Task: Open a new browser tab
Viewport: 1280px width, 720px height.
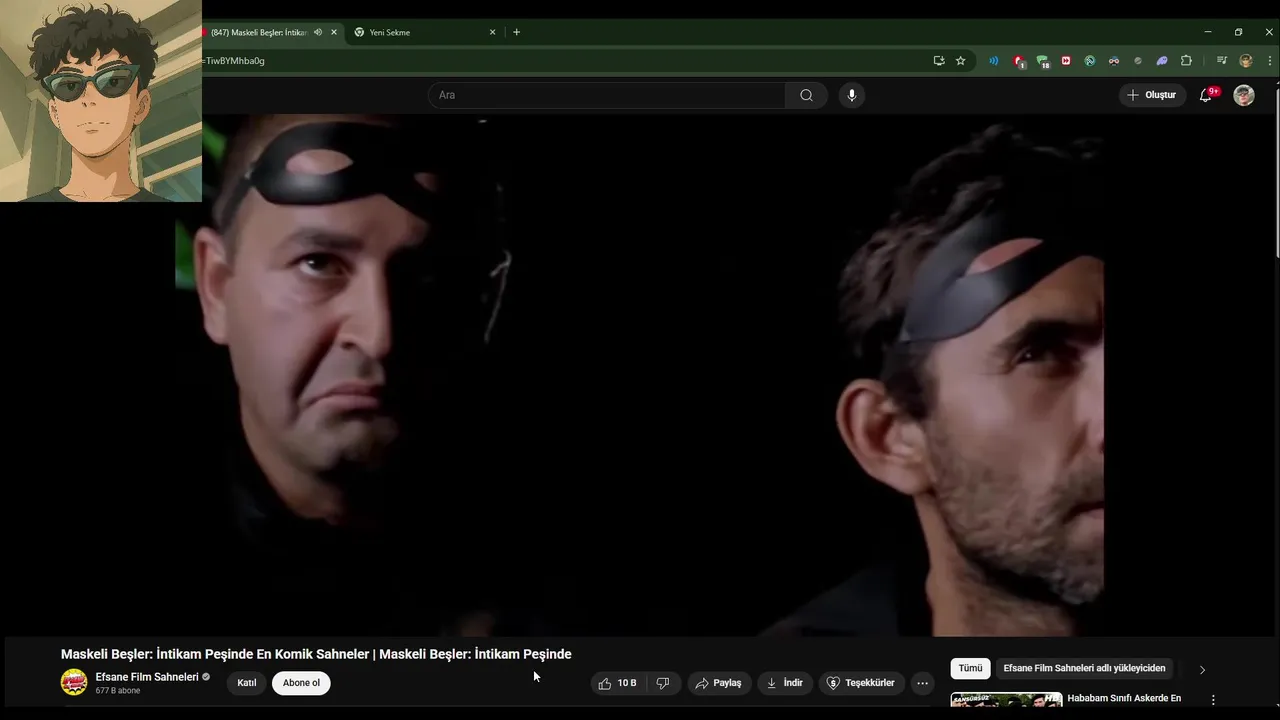Action: [516, 32]
